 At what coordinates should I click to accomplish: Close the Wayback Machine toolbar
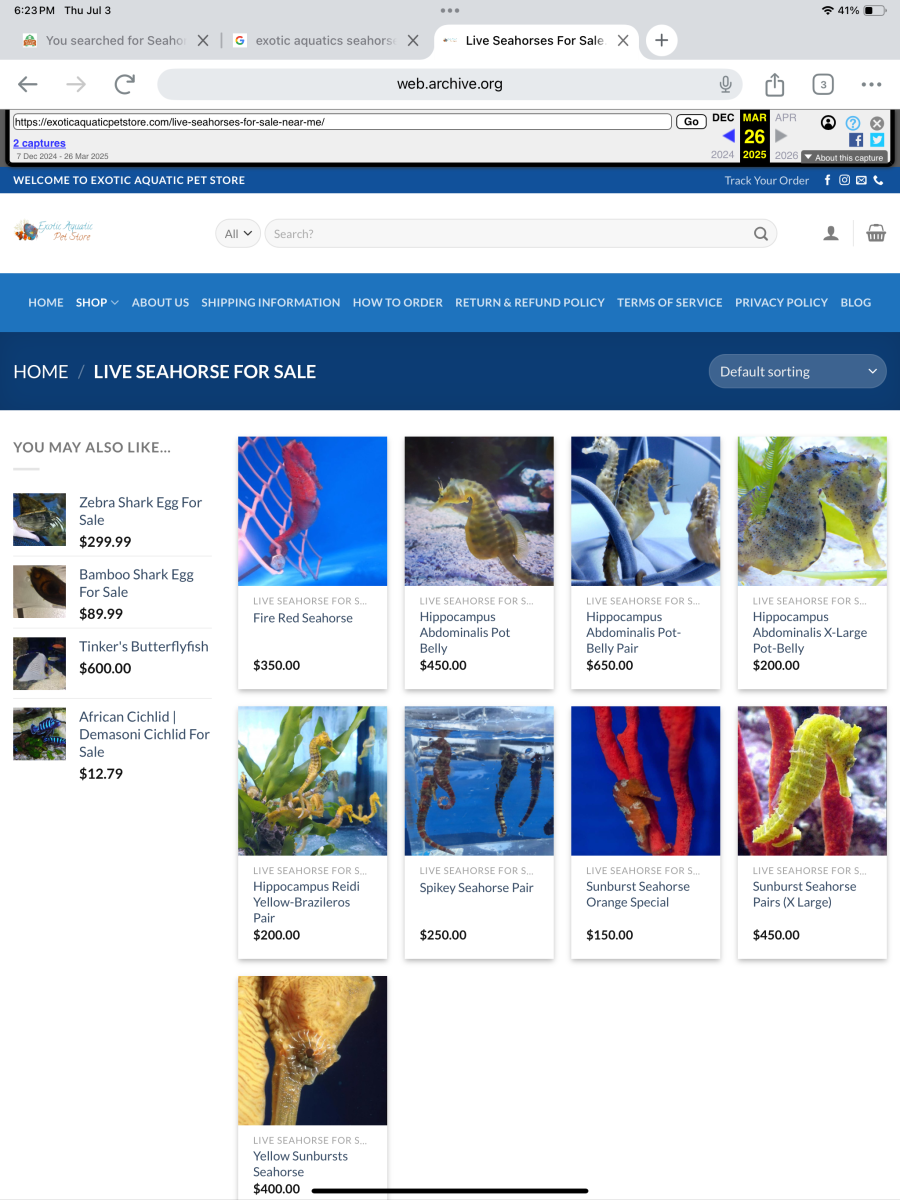(x=877, y=122)
